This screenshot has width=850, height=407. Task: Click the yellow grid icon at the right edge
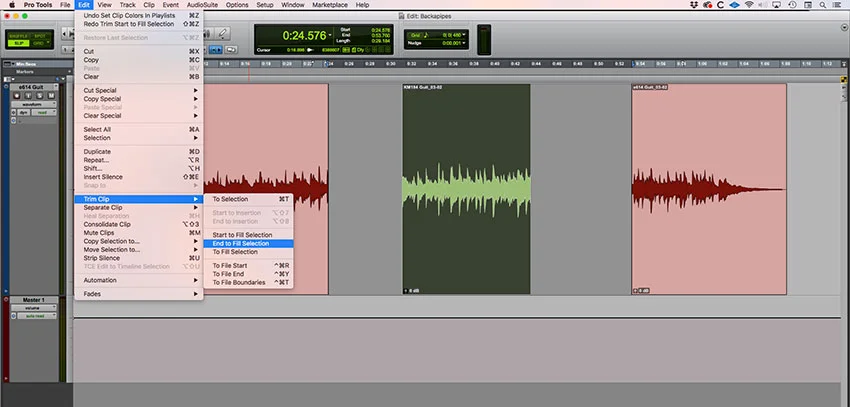point(844,79)
